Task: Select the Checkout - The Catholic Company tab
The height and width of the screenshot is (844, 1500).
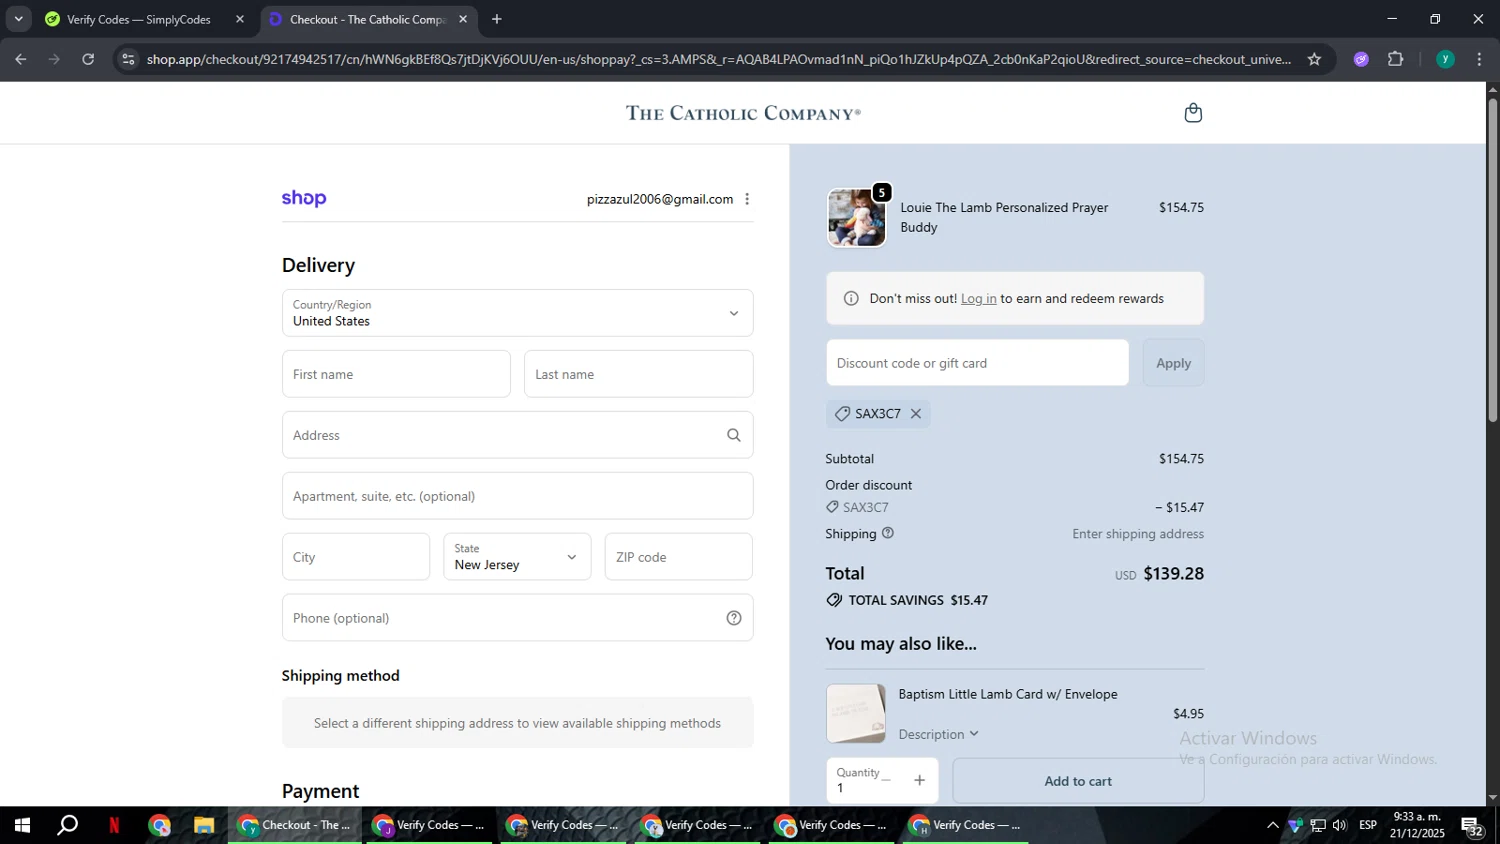Action: [x=369, y=19]
